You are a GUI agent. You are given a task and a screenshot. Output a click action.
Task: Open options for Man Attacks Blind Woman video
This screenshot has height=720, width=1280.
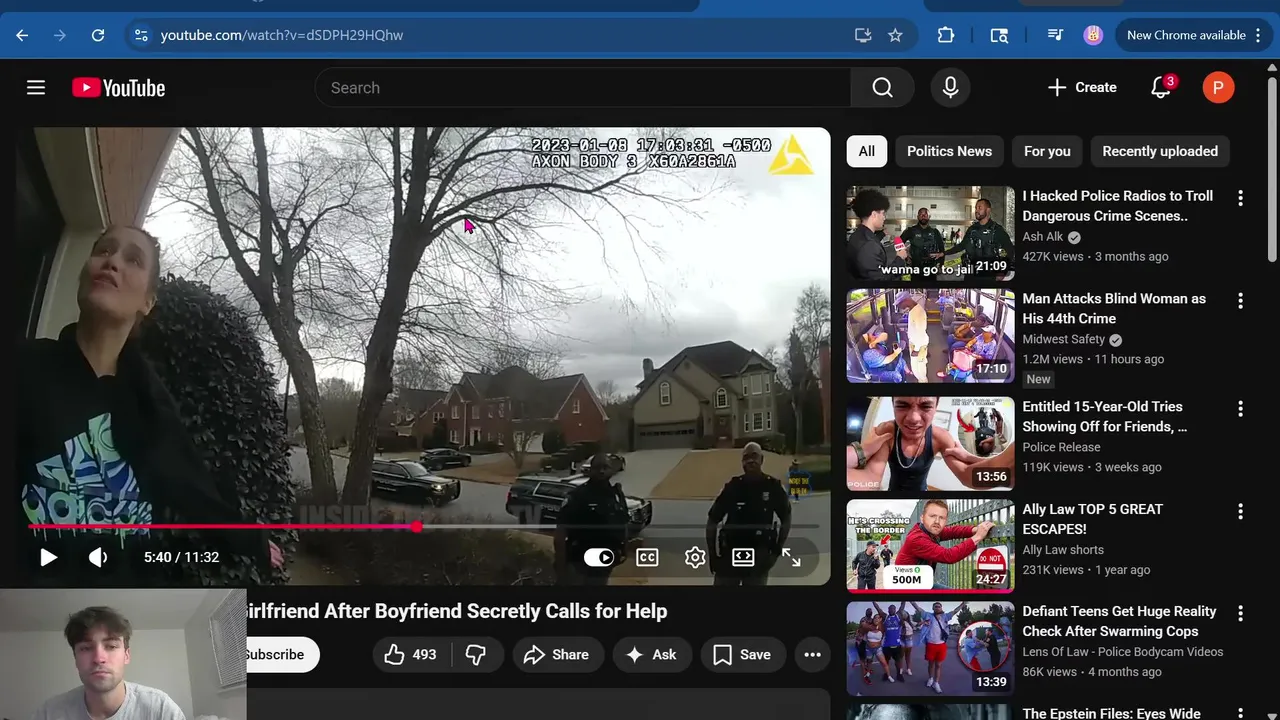[1240, 301]
